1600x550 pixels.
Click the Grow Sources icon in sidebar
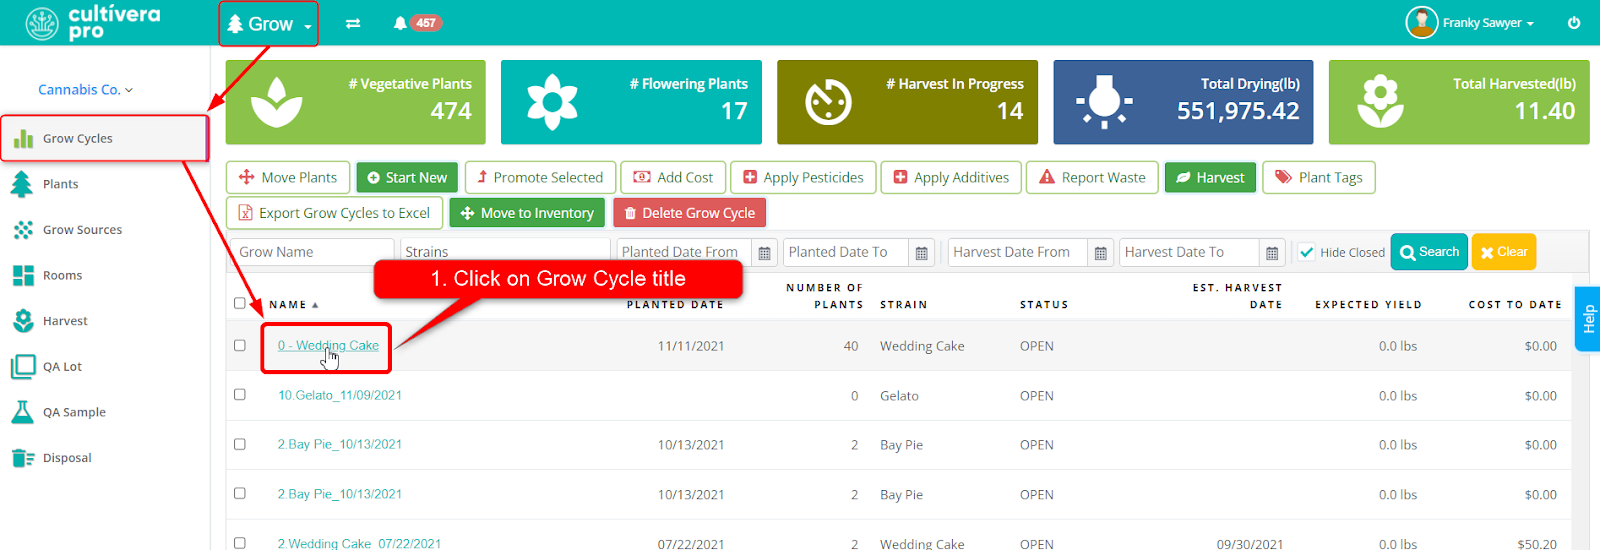(x=22, y=230)
